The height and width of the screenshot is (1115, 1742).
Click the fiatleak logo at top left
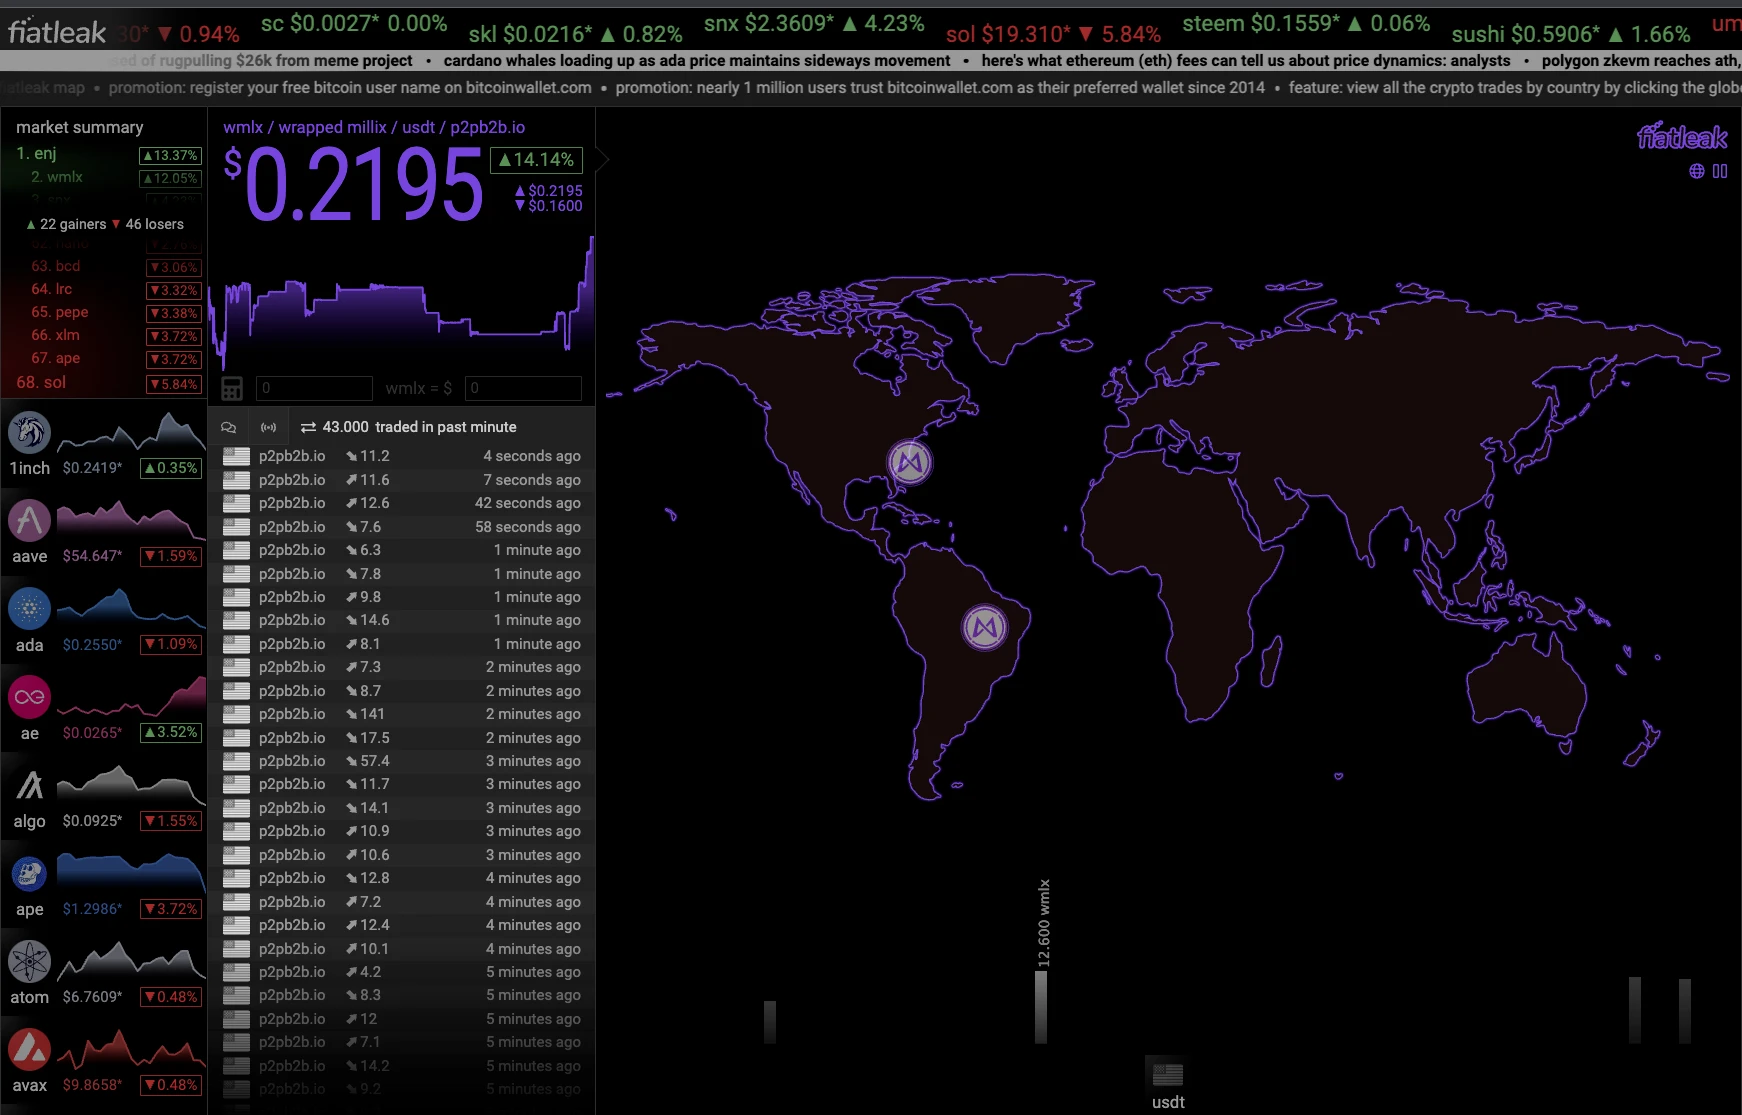click(x=57, y=32)
